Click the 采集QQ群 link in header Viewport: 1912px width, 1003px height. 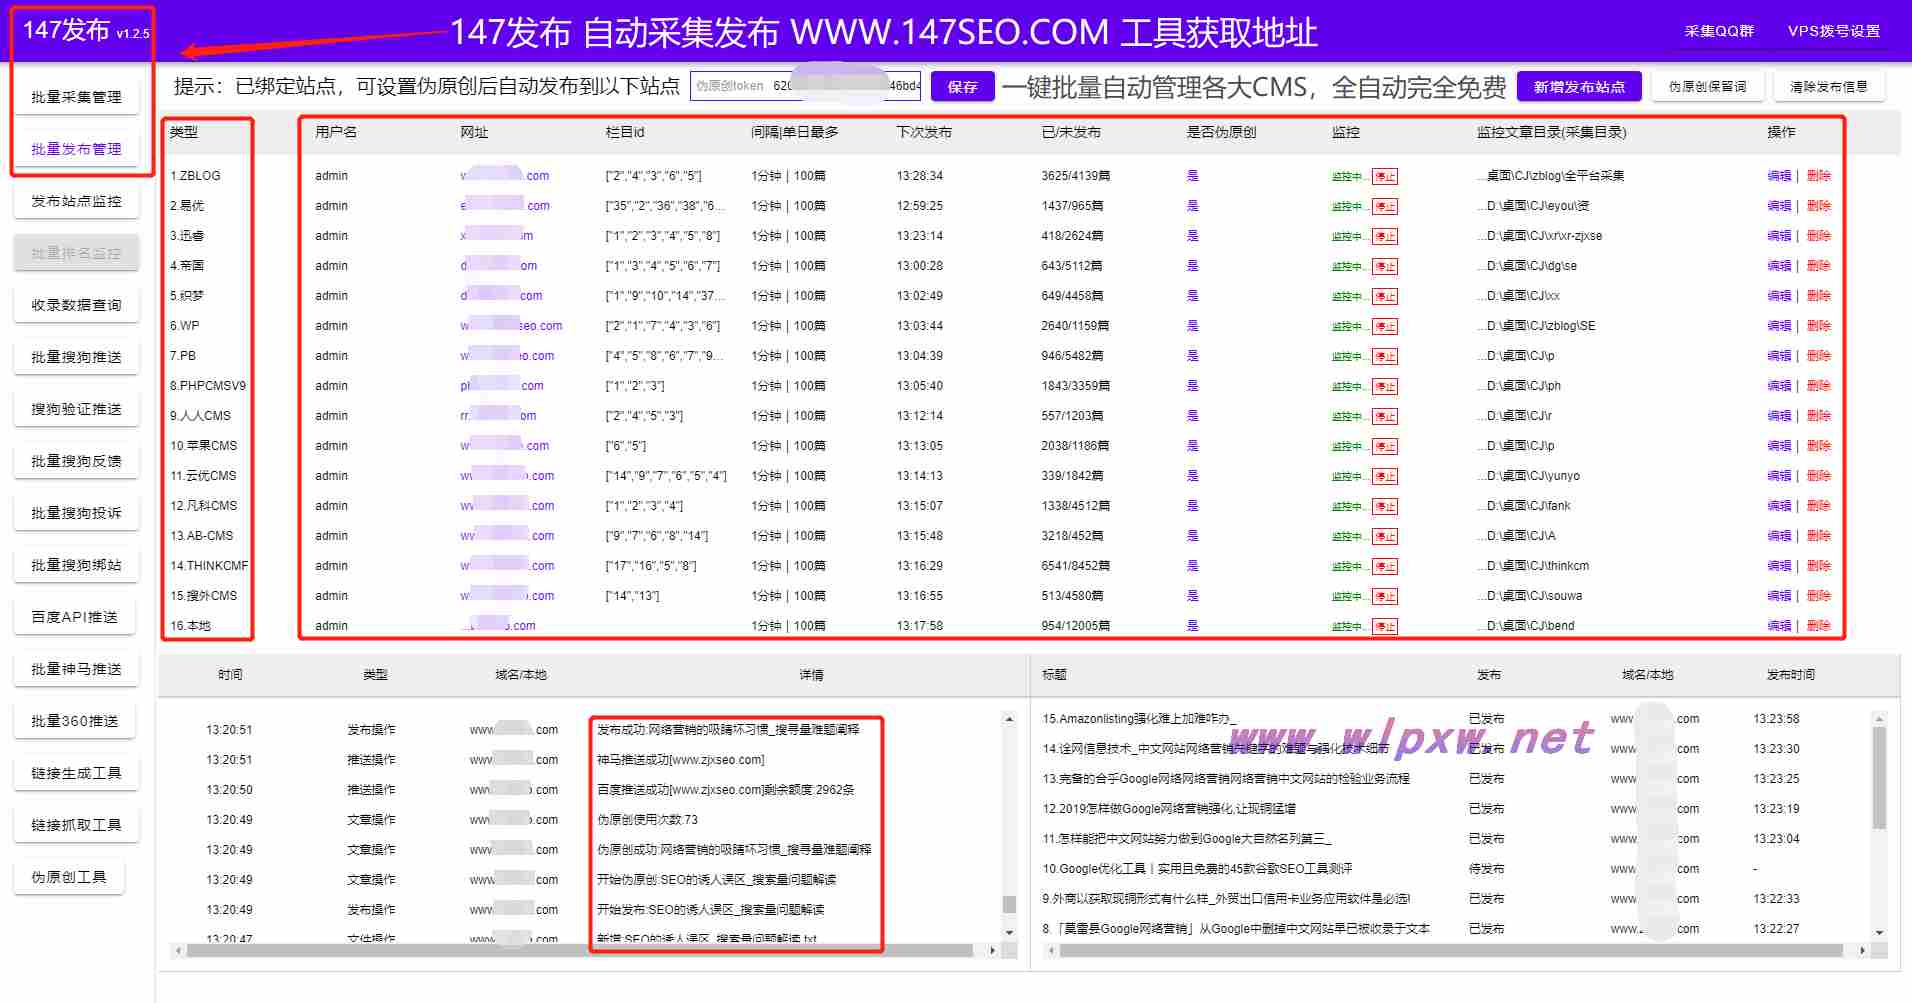1719,31
